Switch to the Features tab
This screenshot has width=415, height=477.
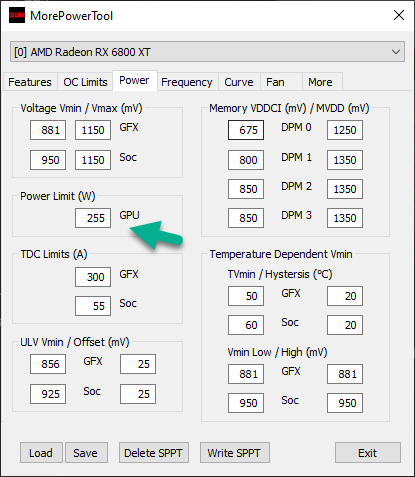[30, 82]
